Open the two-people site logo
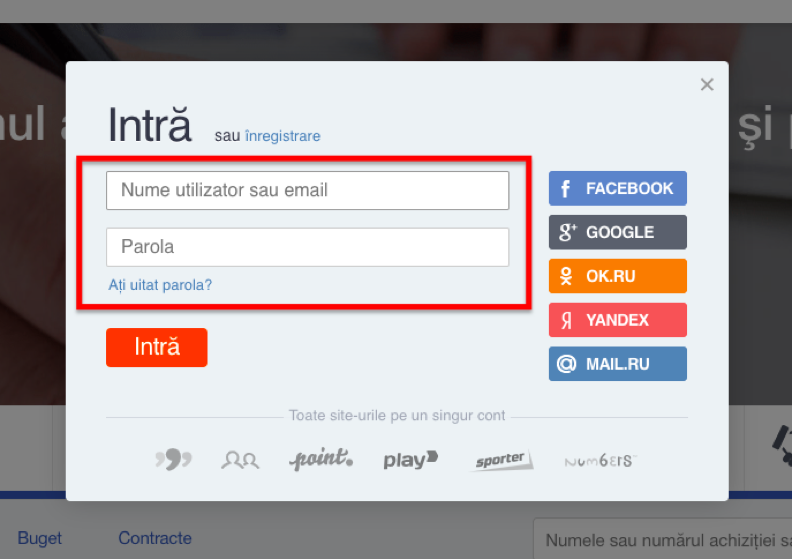Viewport: 792px width, 559px height. coord(240,460)
